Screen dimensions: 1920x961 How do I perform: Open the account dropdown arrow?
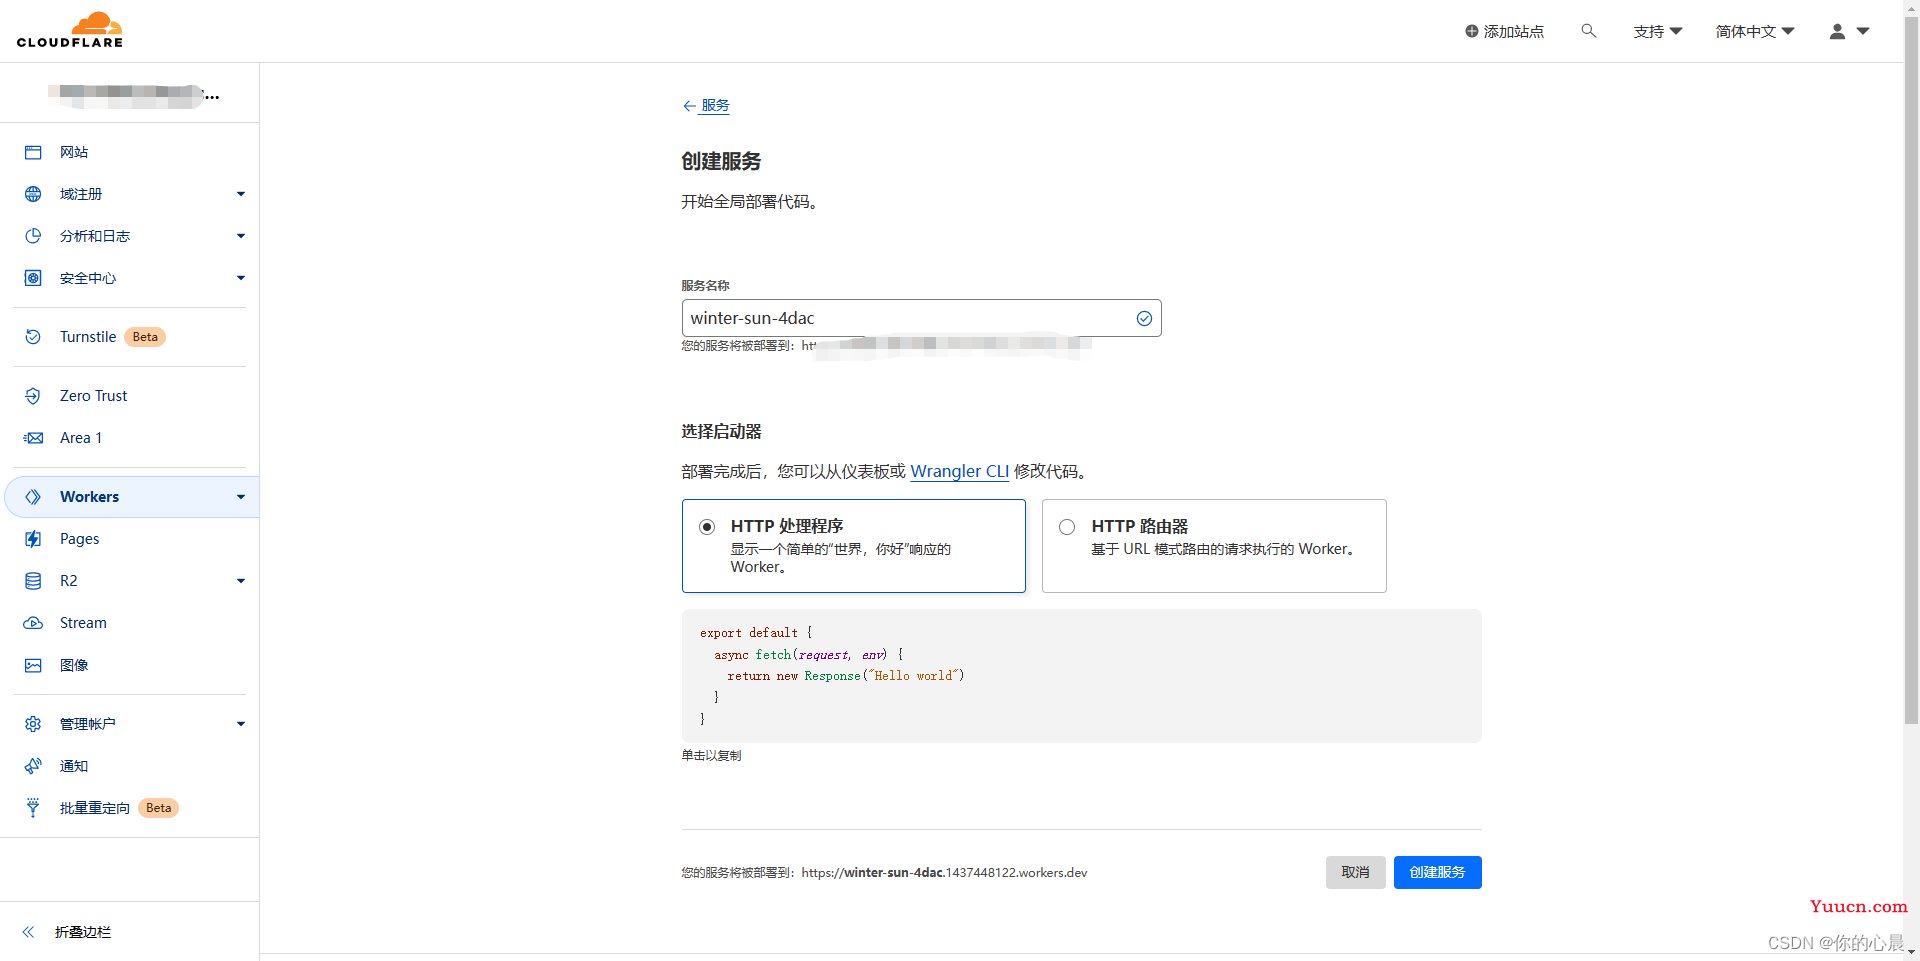click(1863, 31)
